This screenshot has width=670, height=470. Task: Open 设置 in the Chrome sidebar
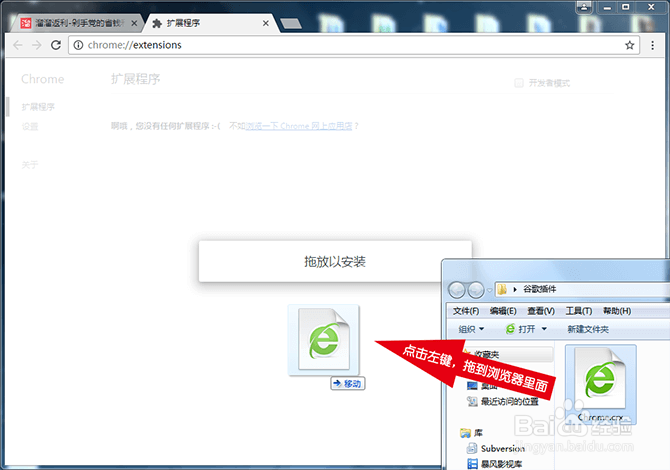tap(30, 126)
